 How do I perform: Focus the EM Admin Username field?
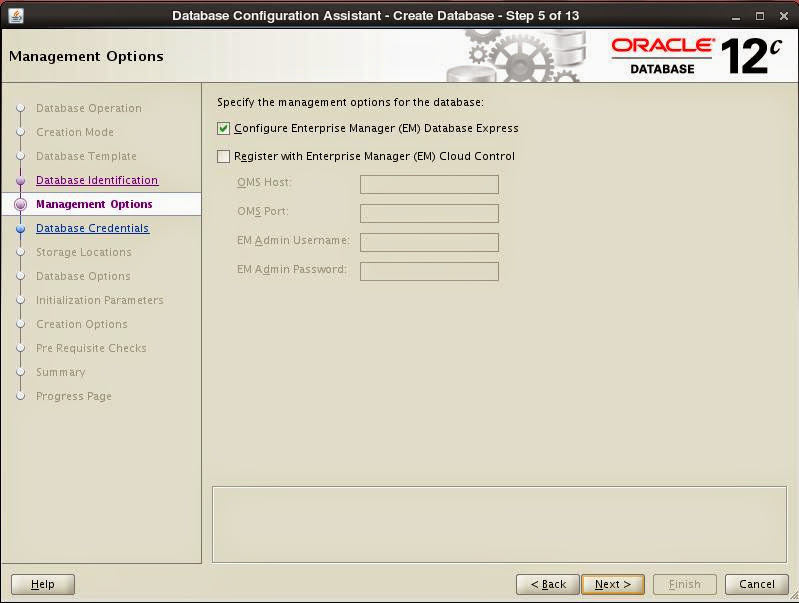point(429,243)
